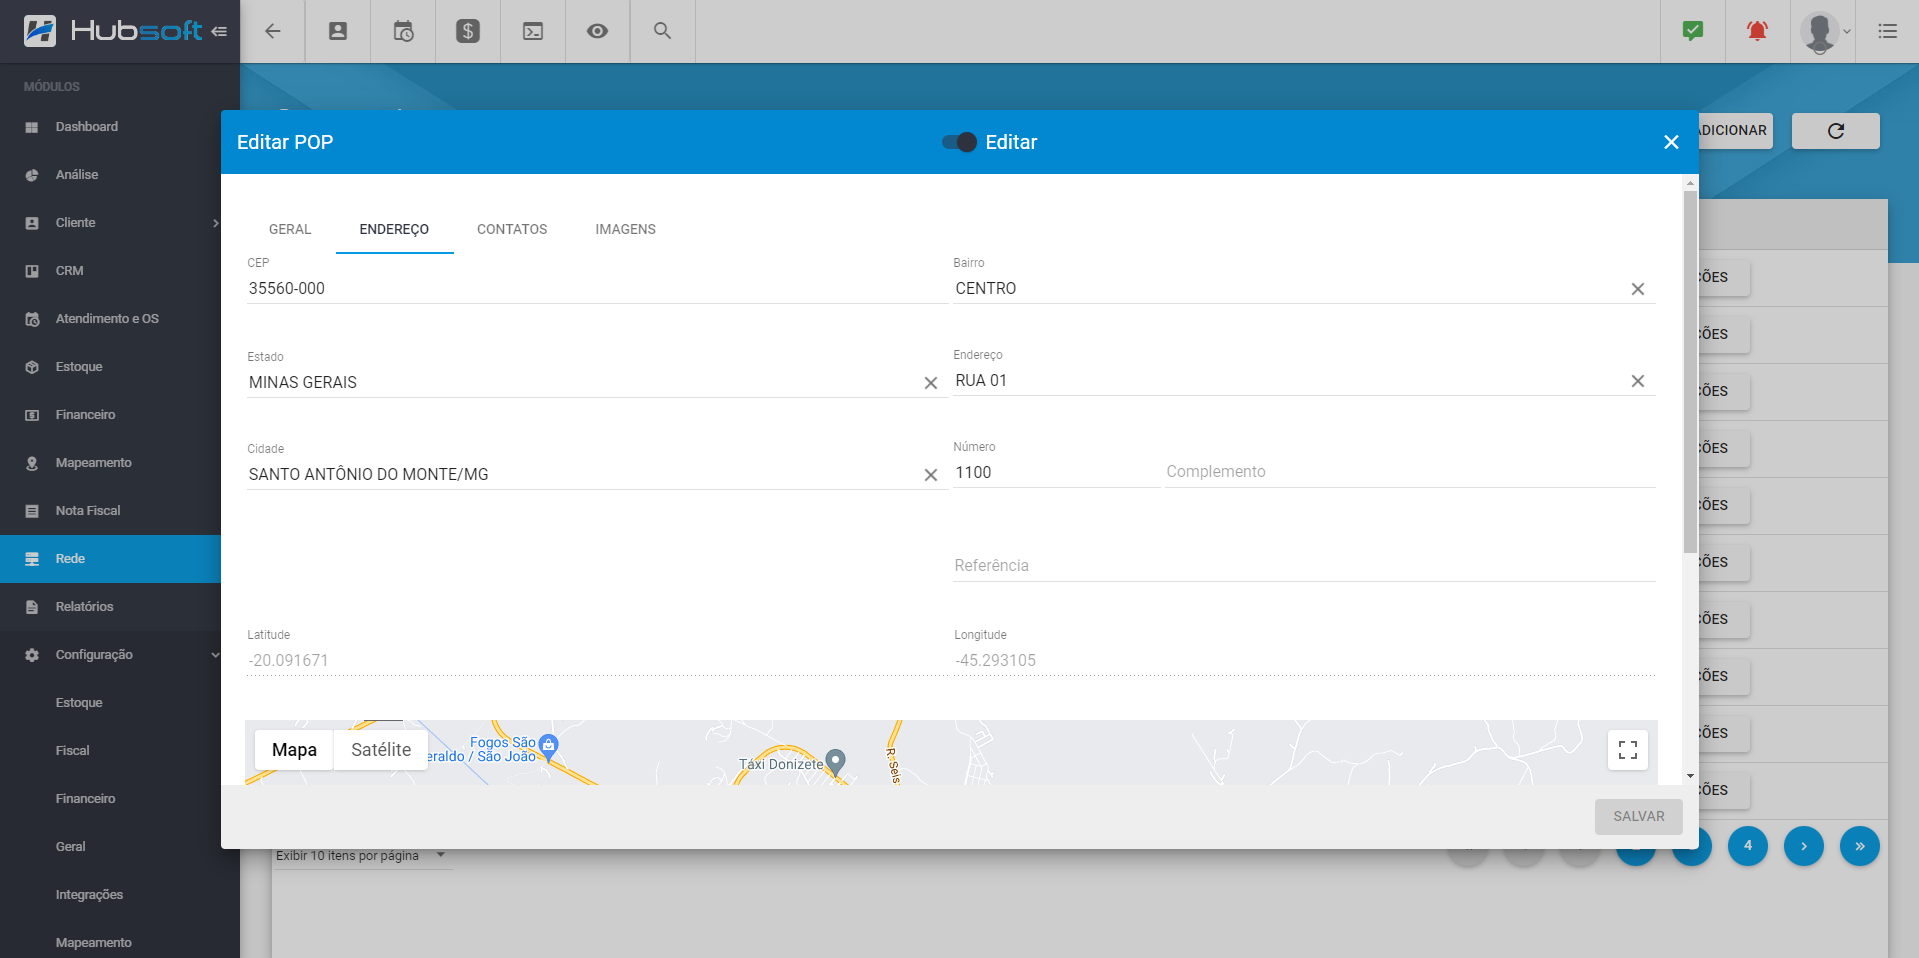This screenshot has height=958, width=1919.
Task: Clear the Bairro field value
Action: tap(1638, 289)
